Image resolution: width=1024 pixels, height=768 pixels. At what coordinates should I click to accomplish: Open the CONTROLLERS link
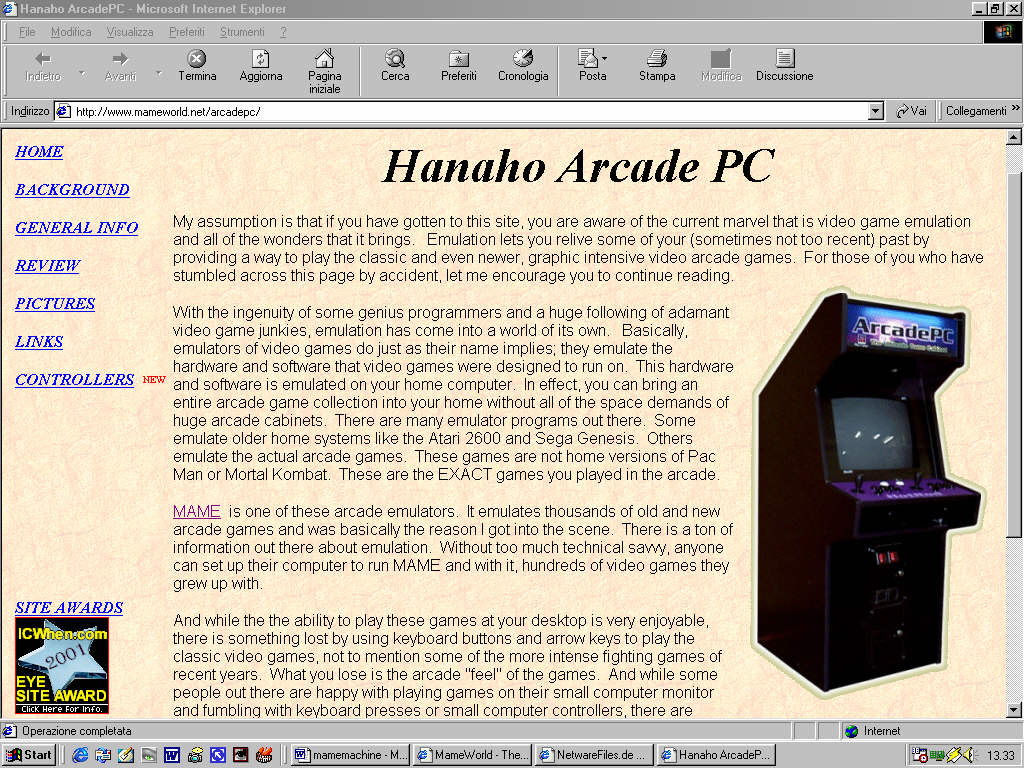click(x=74, y=379)
